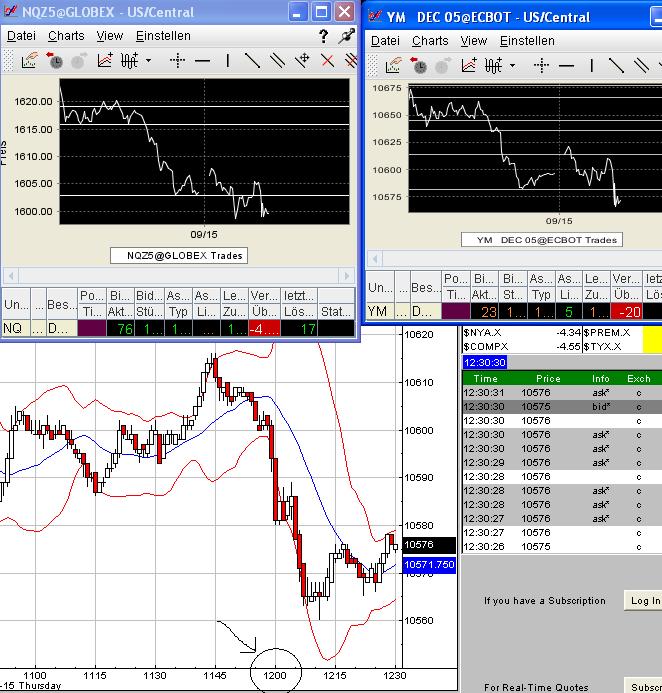The height and width of the screenshot is (693, 662).
Task: Click the add chart icon in NQZ5 window
Action: (x=105, y=61)
